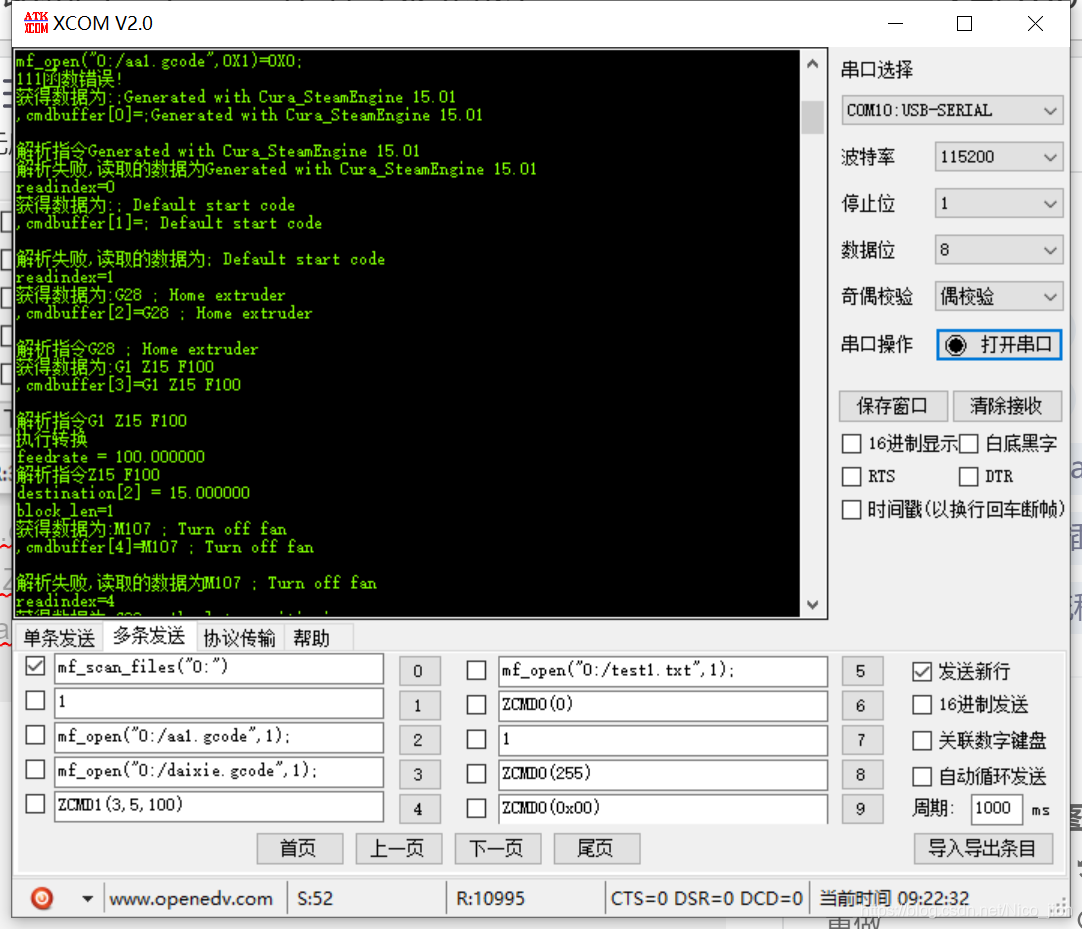Click send button 4 for ZCMD1
Image resolution: width=1082 pixels, height=929 pixels.
coord(418,809)
